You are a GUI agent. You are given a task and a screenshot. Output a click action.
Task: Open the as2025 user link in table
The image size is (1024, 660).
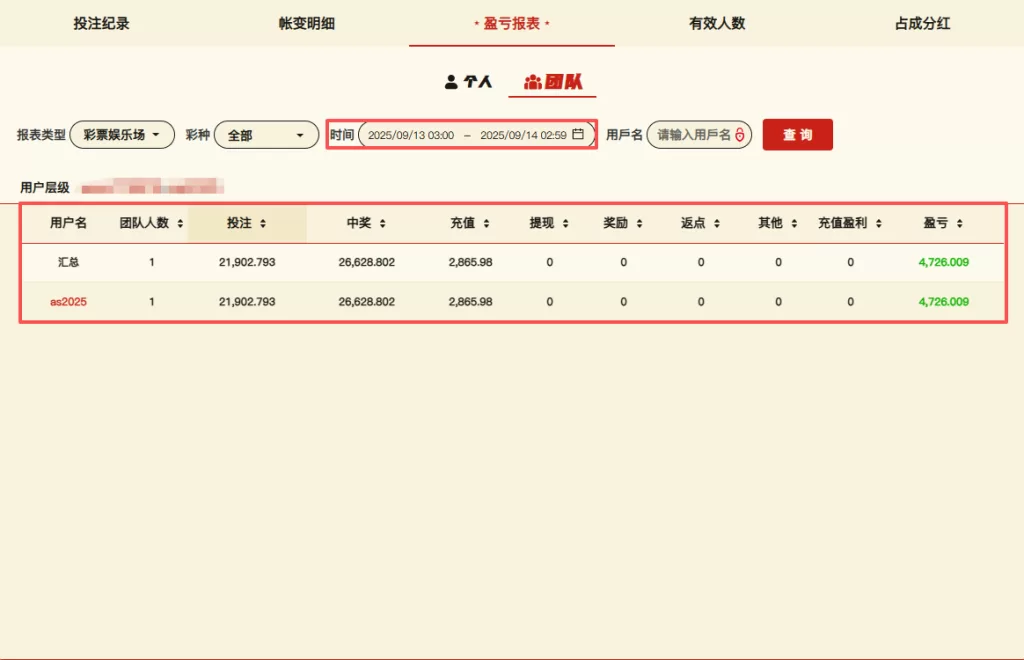pos(68,302)
